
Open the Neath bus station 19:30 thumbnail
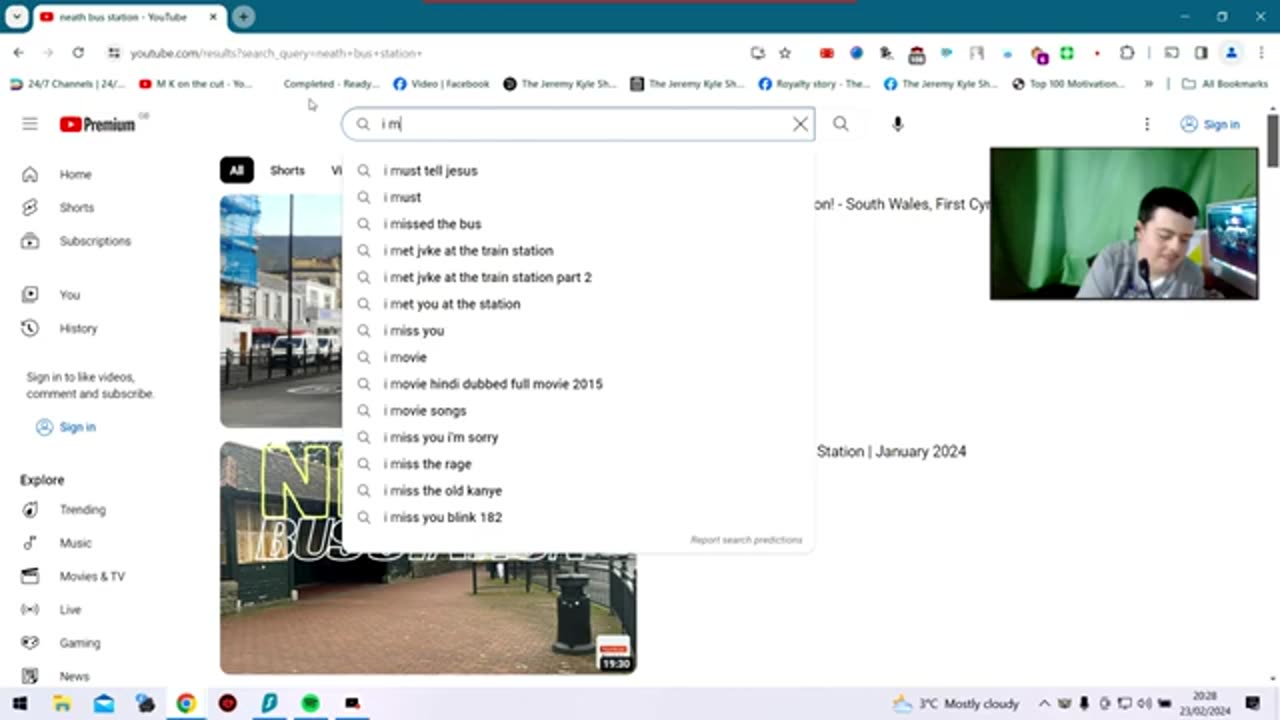point(428,613)
